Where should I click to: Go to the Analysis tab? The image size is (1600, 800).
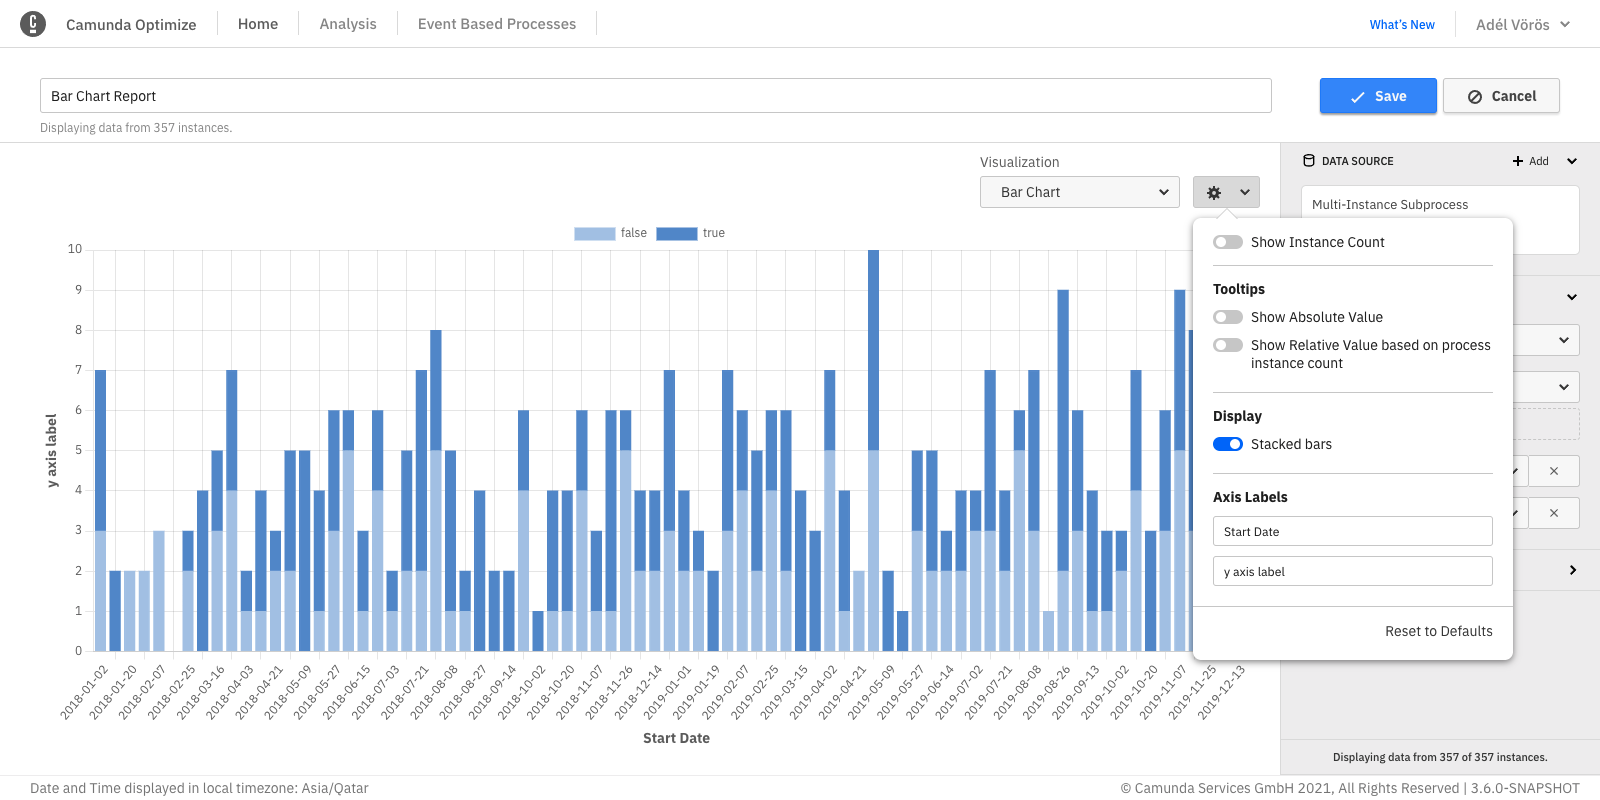348,24
